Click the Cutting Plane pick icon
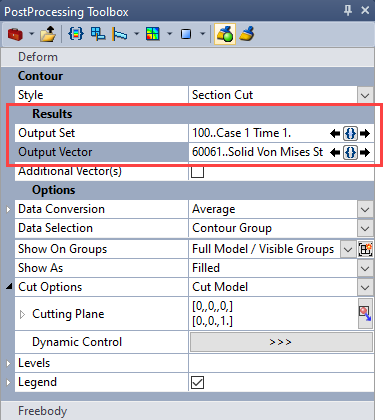The image size is (383, 420). click(365, 314)
